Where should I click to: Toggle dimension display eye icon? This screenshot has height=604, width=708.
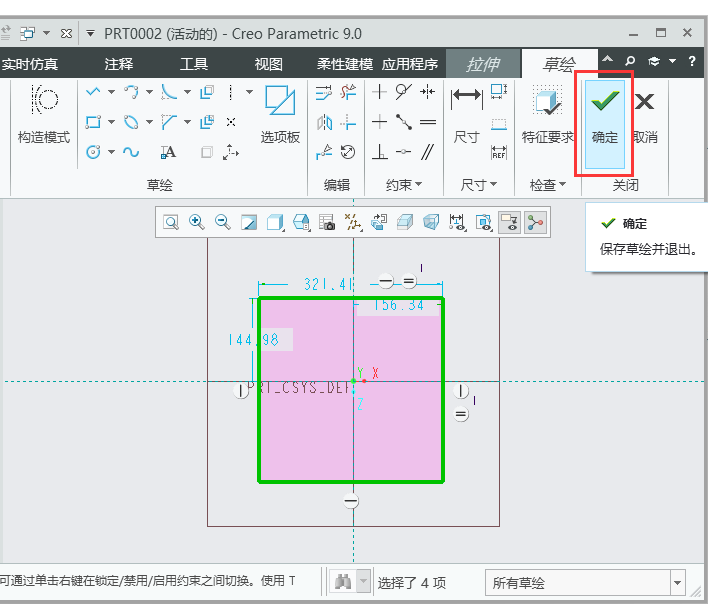tap(457, 222)
